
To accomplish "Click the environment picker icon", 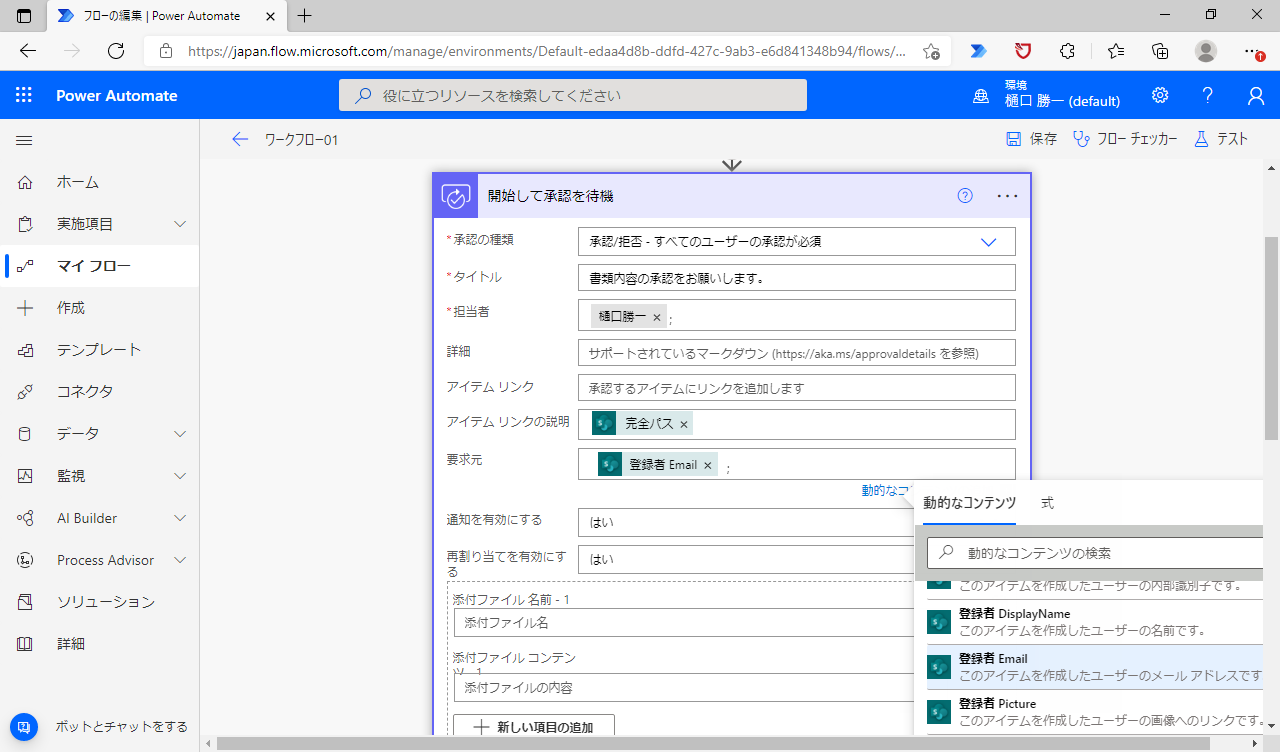I will coord(981,96).
